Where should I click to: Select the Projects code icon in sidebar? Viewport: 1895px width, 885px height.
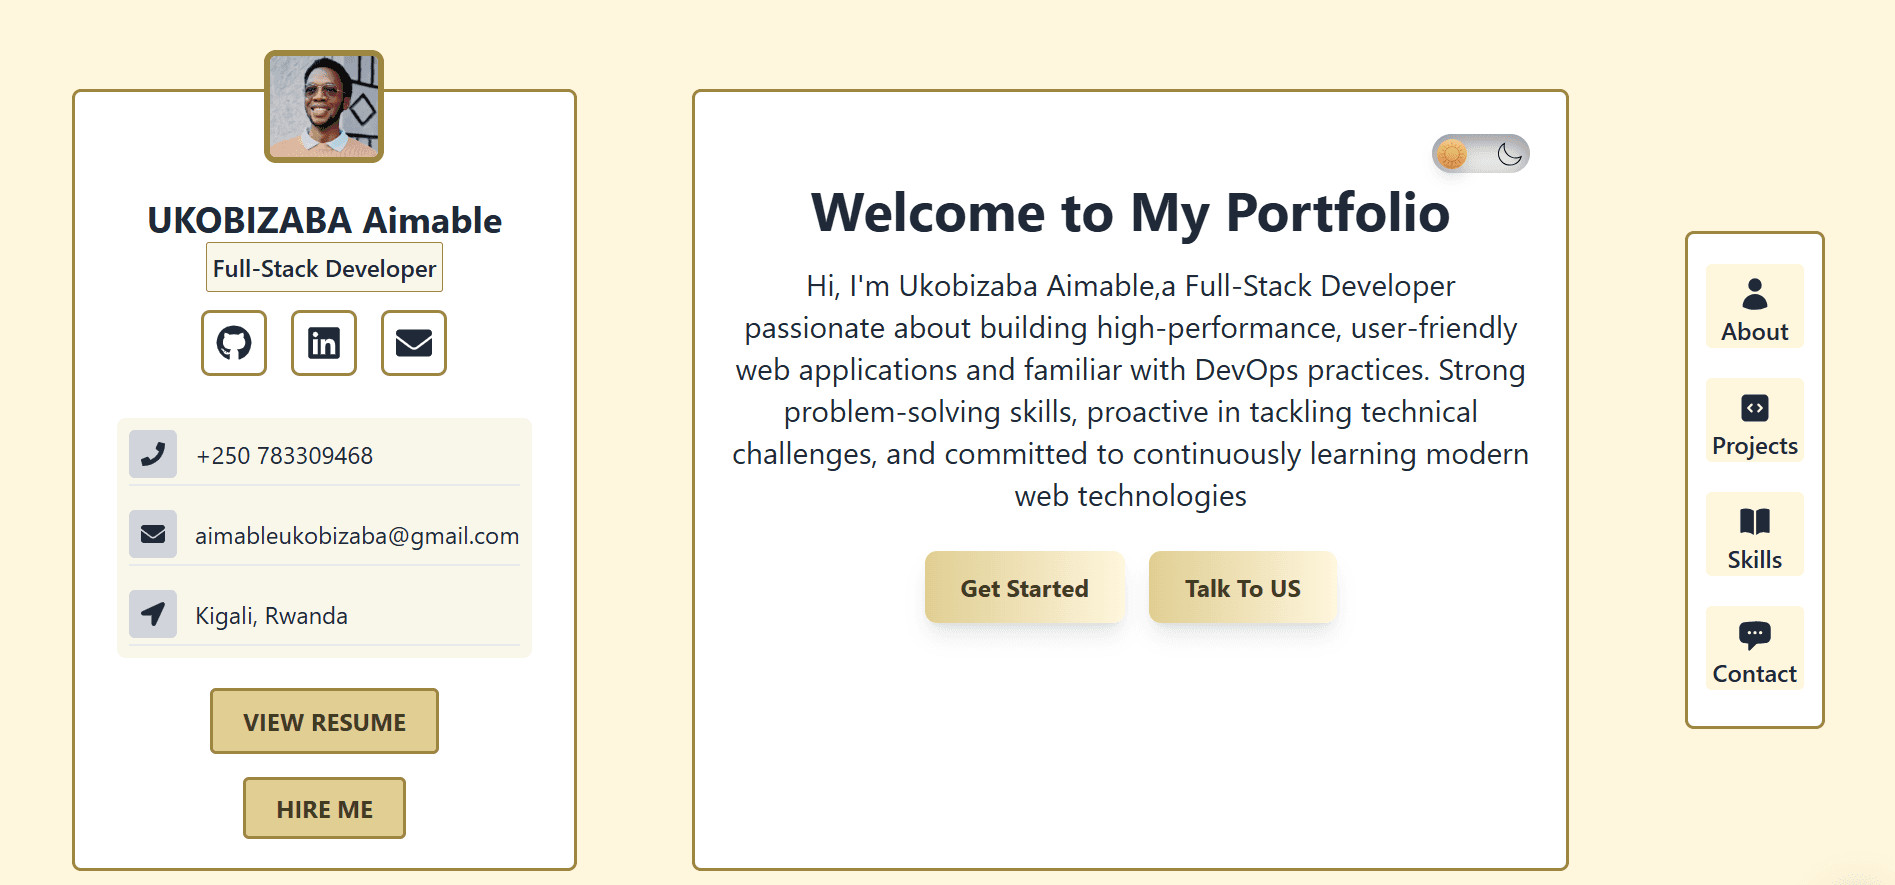click(x=1754, y=408)
